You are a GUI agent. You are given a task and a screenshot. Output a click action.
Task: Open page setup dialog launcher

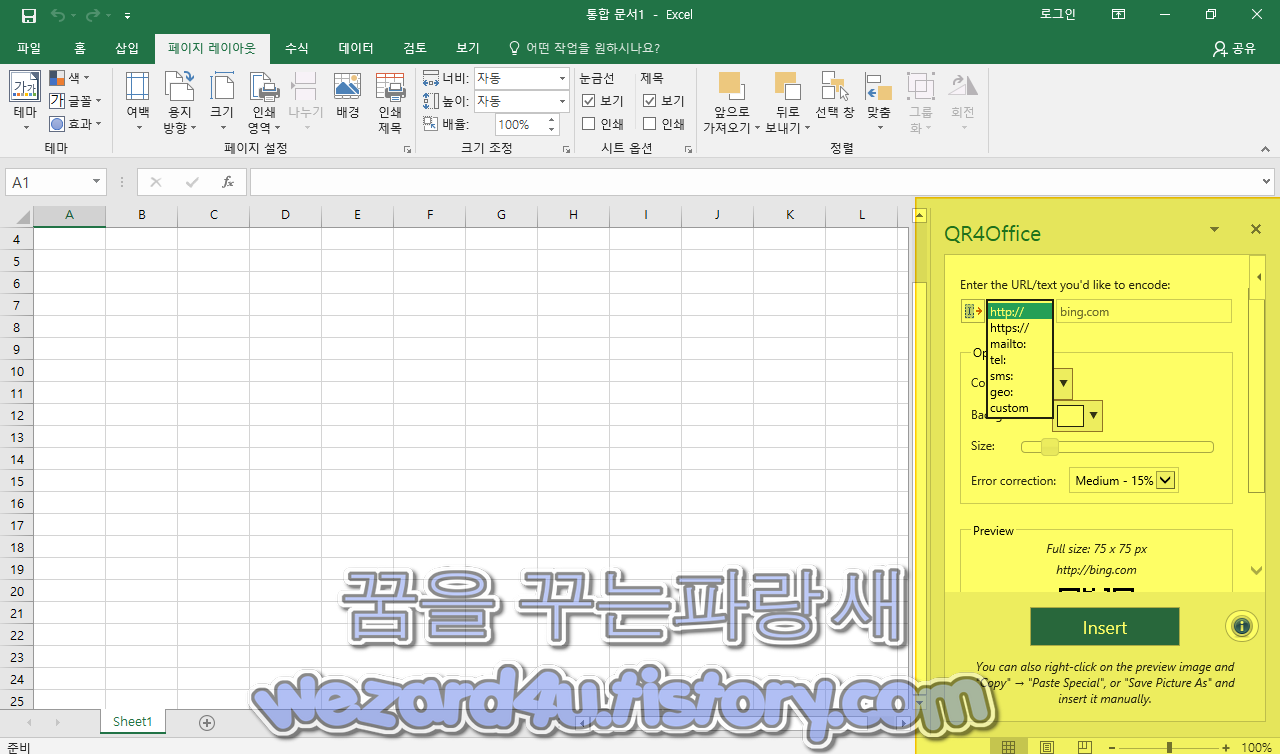[x=407, y=149]
